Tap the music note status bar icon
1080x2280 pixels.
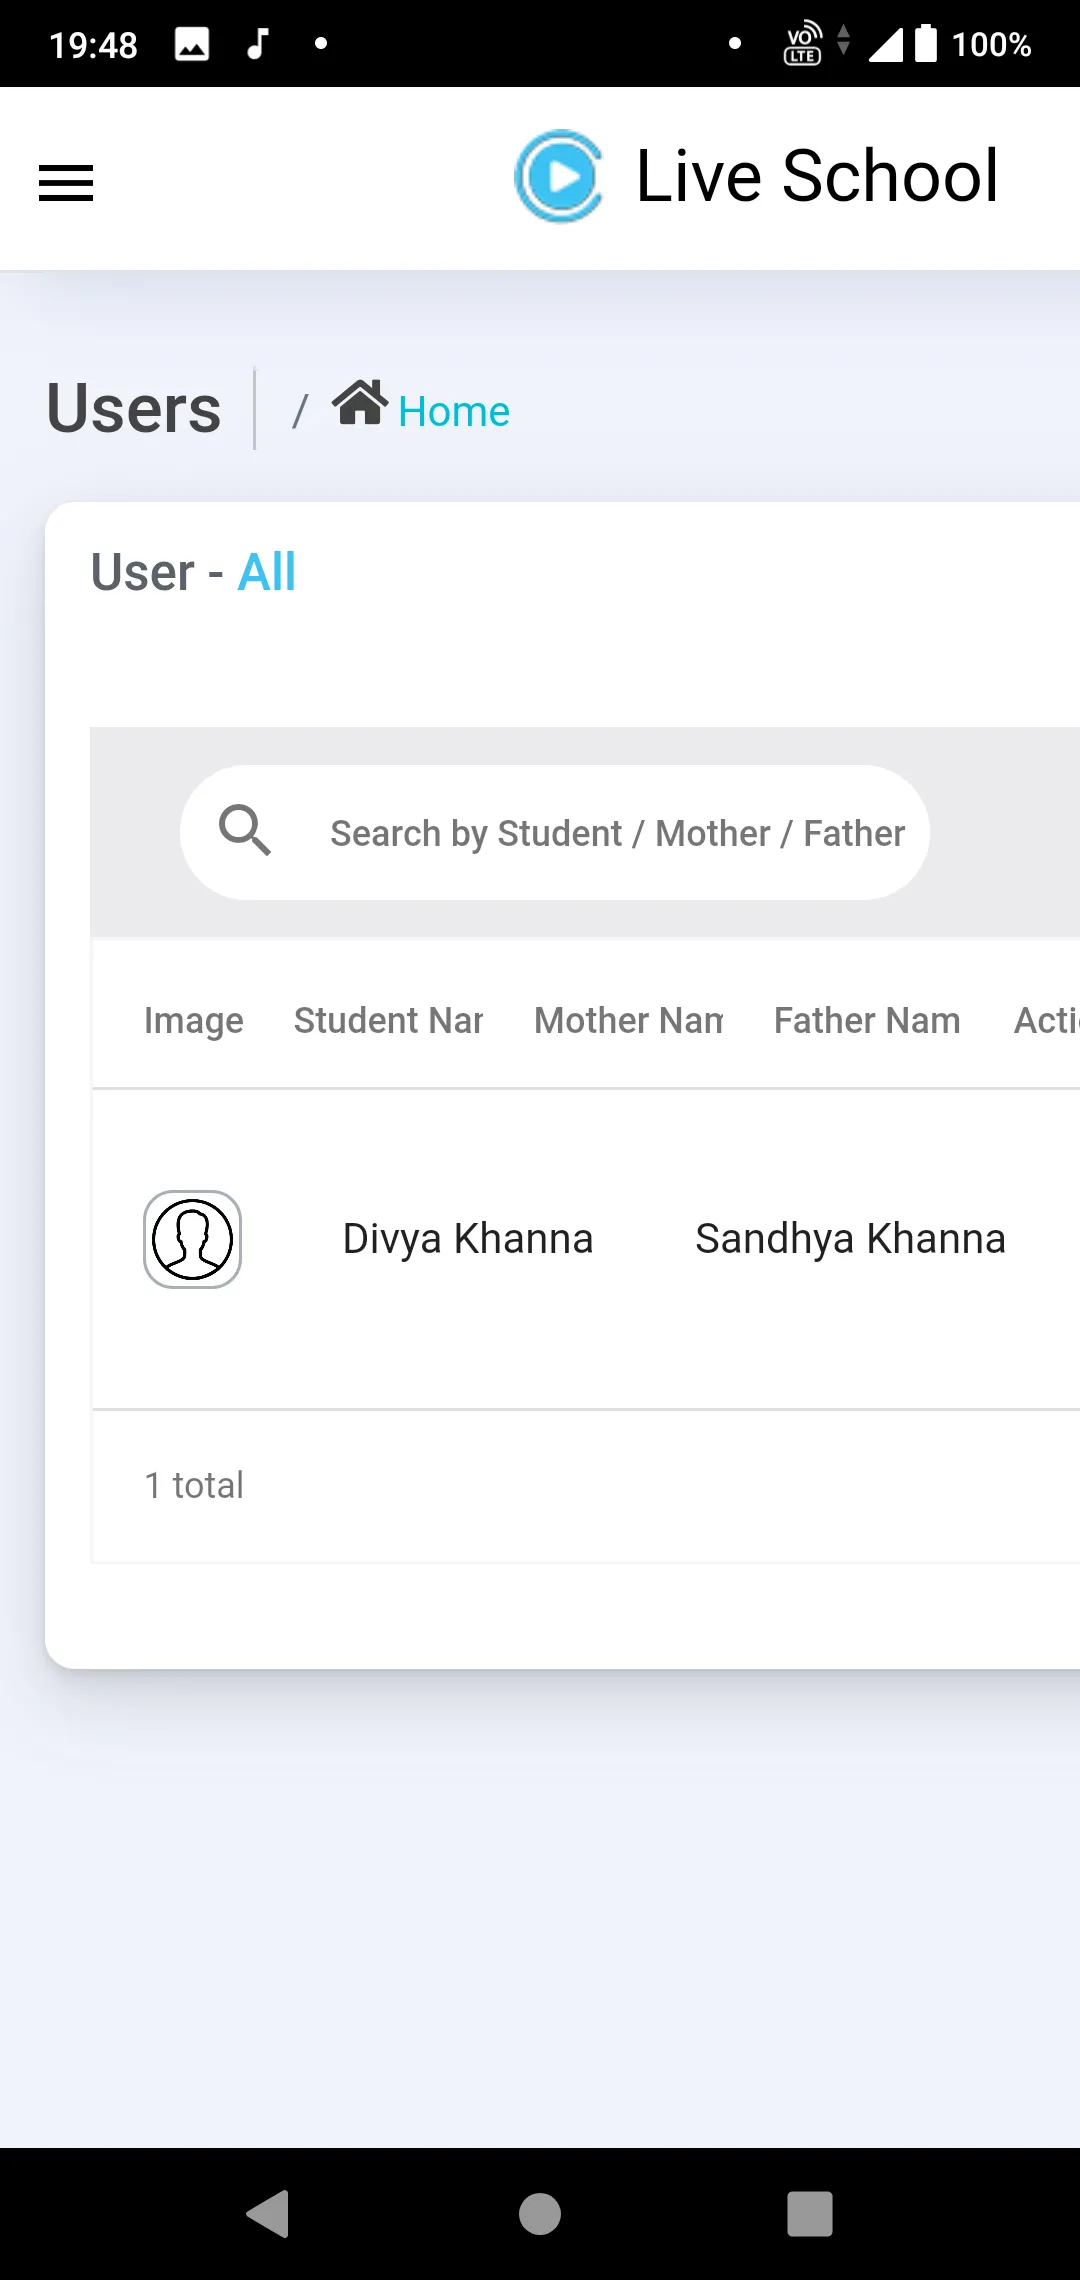point(258,44)
